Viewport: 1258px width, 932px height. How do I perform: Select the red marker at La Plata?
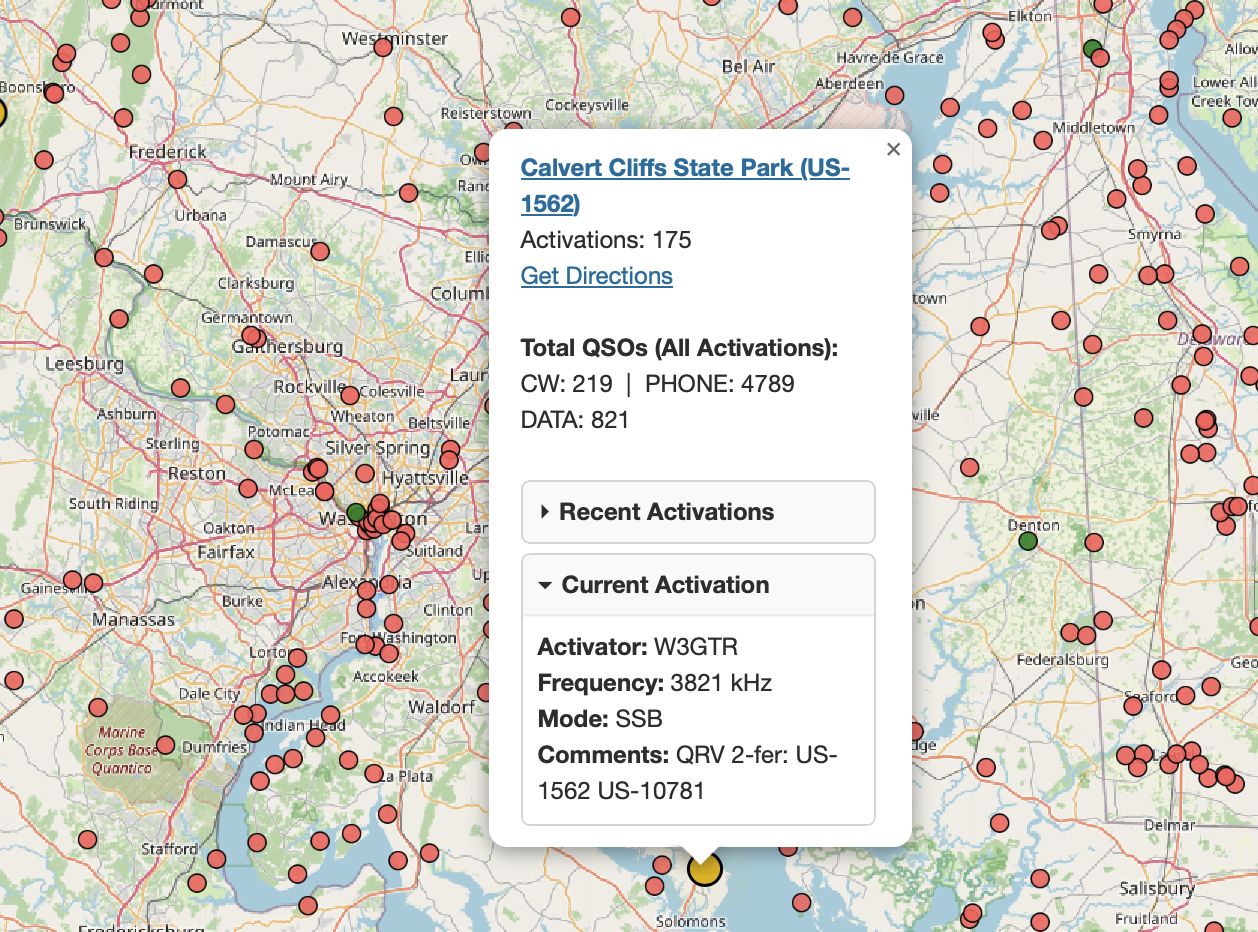pyautogui.click(x=374, y=774)
